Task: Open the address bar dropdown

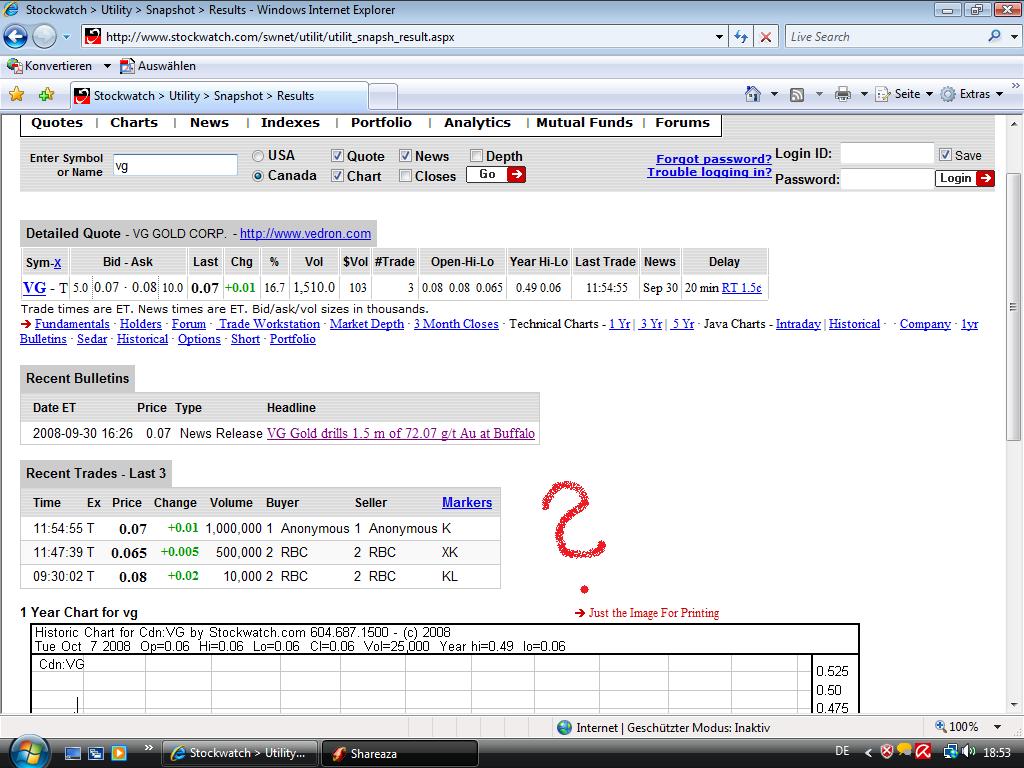Action: coord(717,36)
